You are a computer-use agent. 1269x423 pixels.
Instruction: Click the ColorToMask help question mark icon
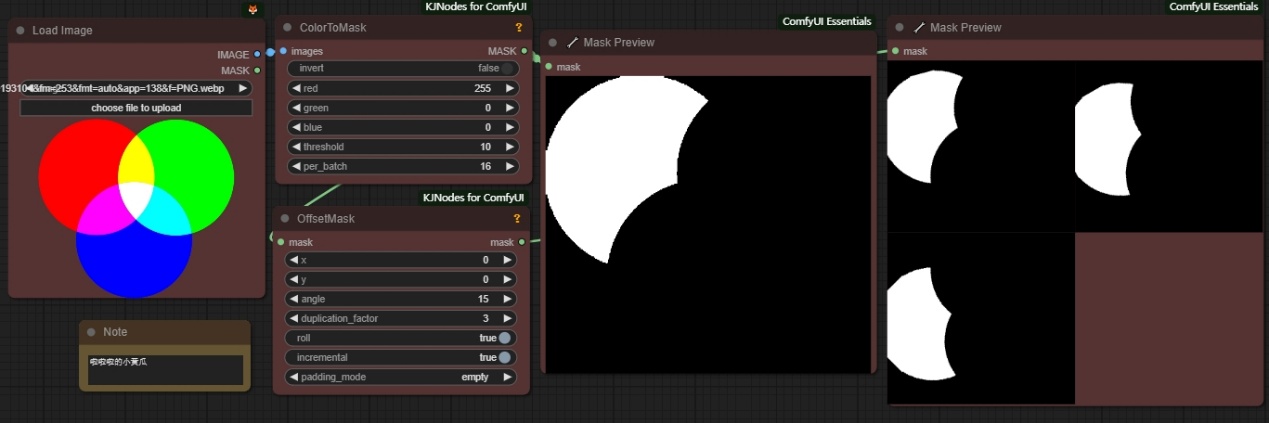(x=518, y=28)
